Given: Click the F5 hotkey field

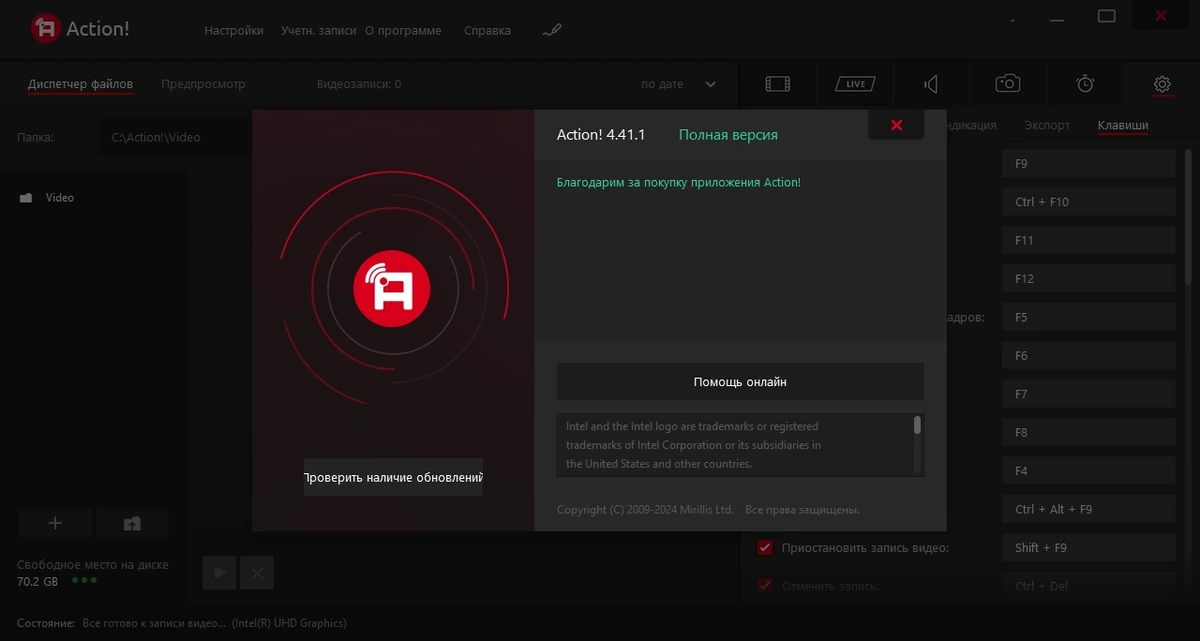Looking at the screenshot, I should (1089, 317).
